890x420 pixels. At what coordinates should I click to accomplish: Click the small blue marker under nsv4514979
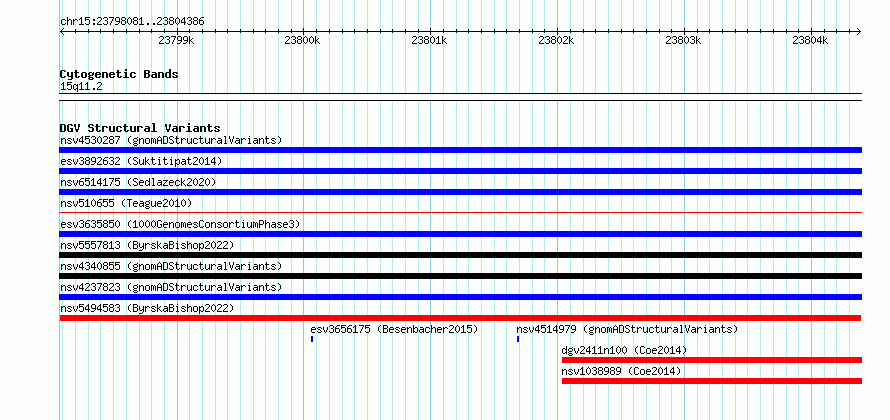pos(518,339)
